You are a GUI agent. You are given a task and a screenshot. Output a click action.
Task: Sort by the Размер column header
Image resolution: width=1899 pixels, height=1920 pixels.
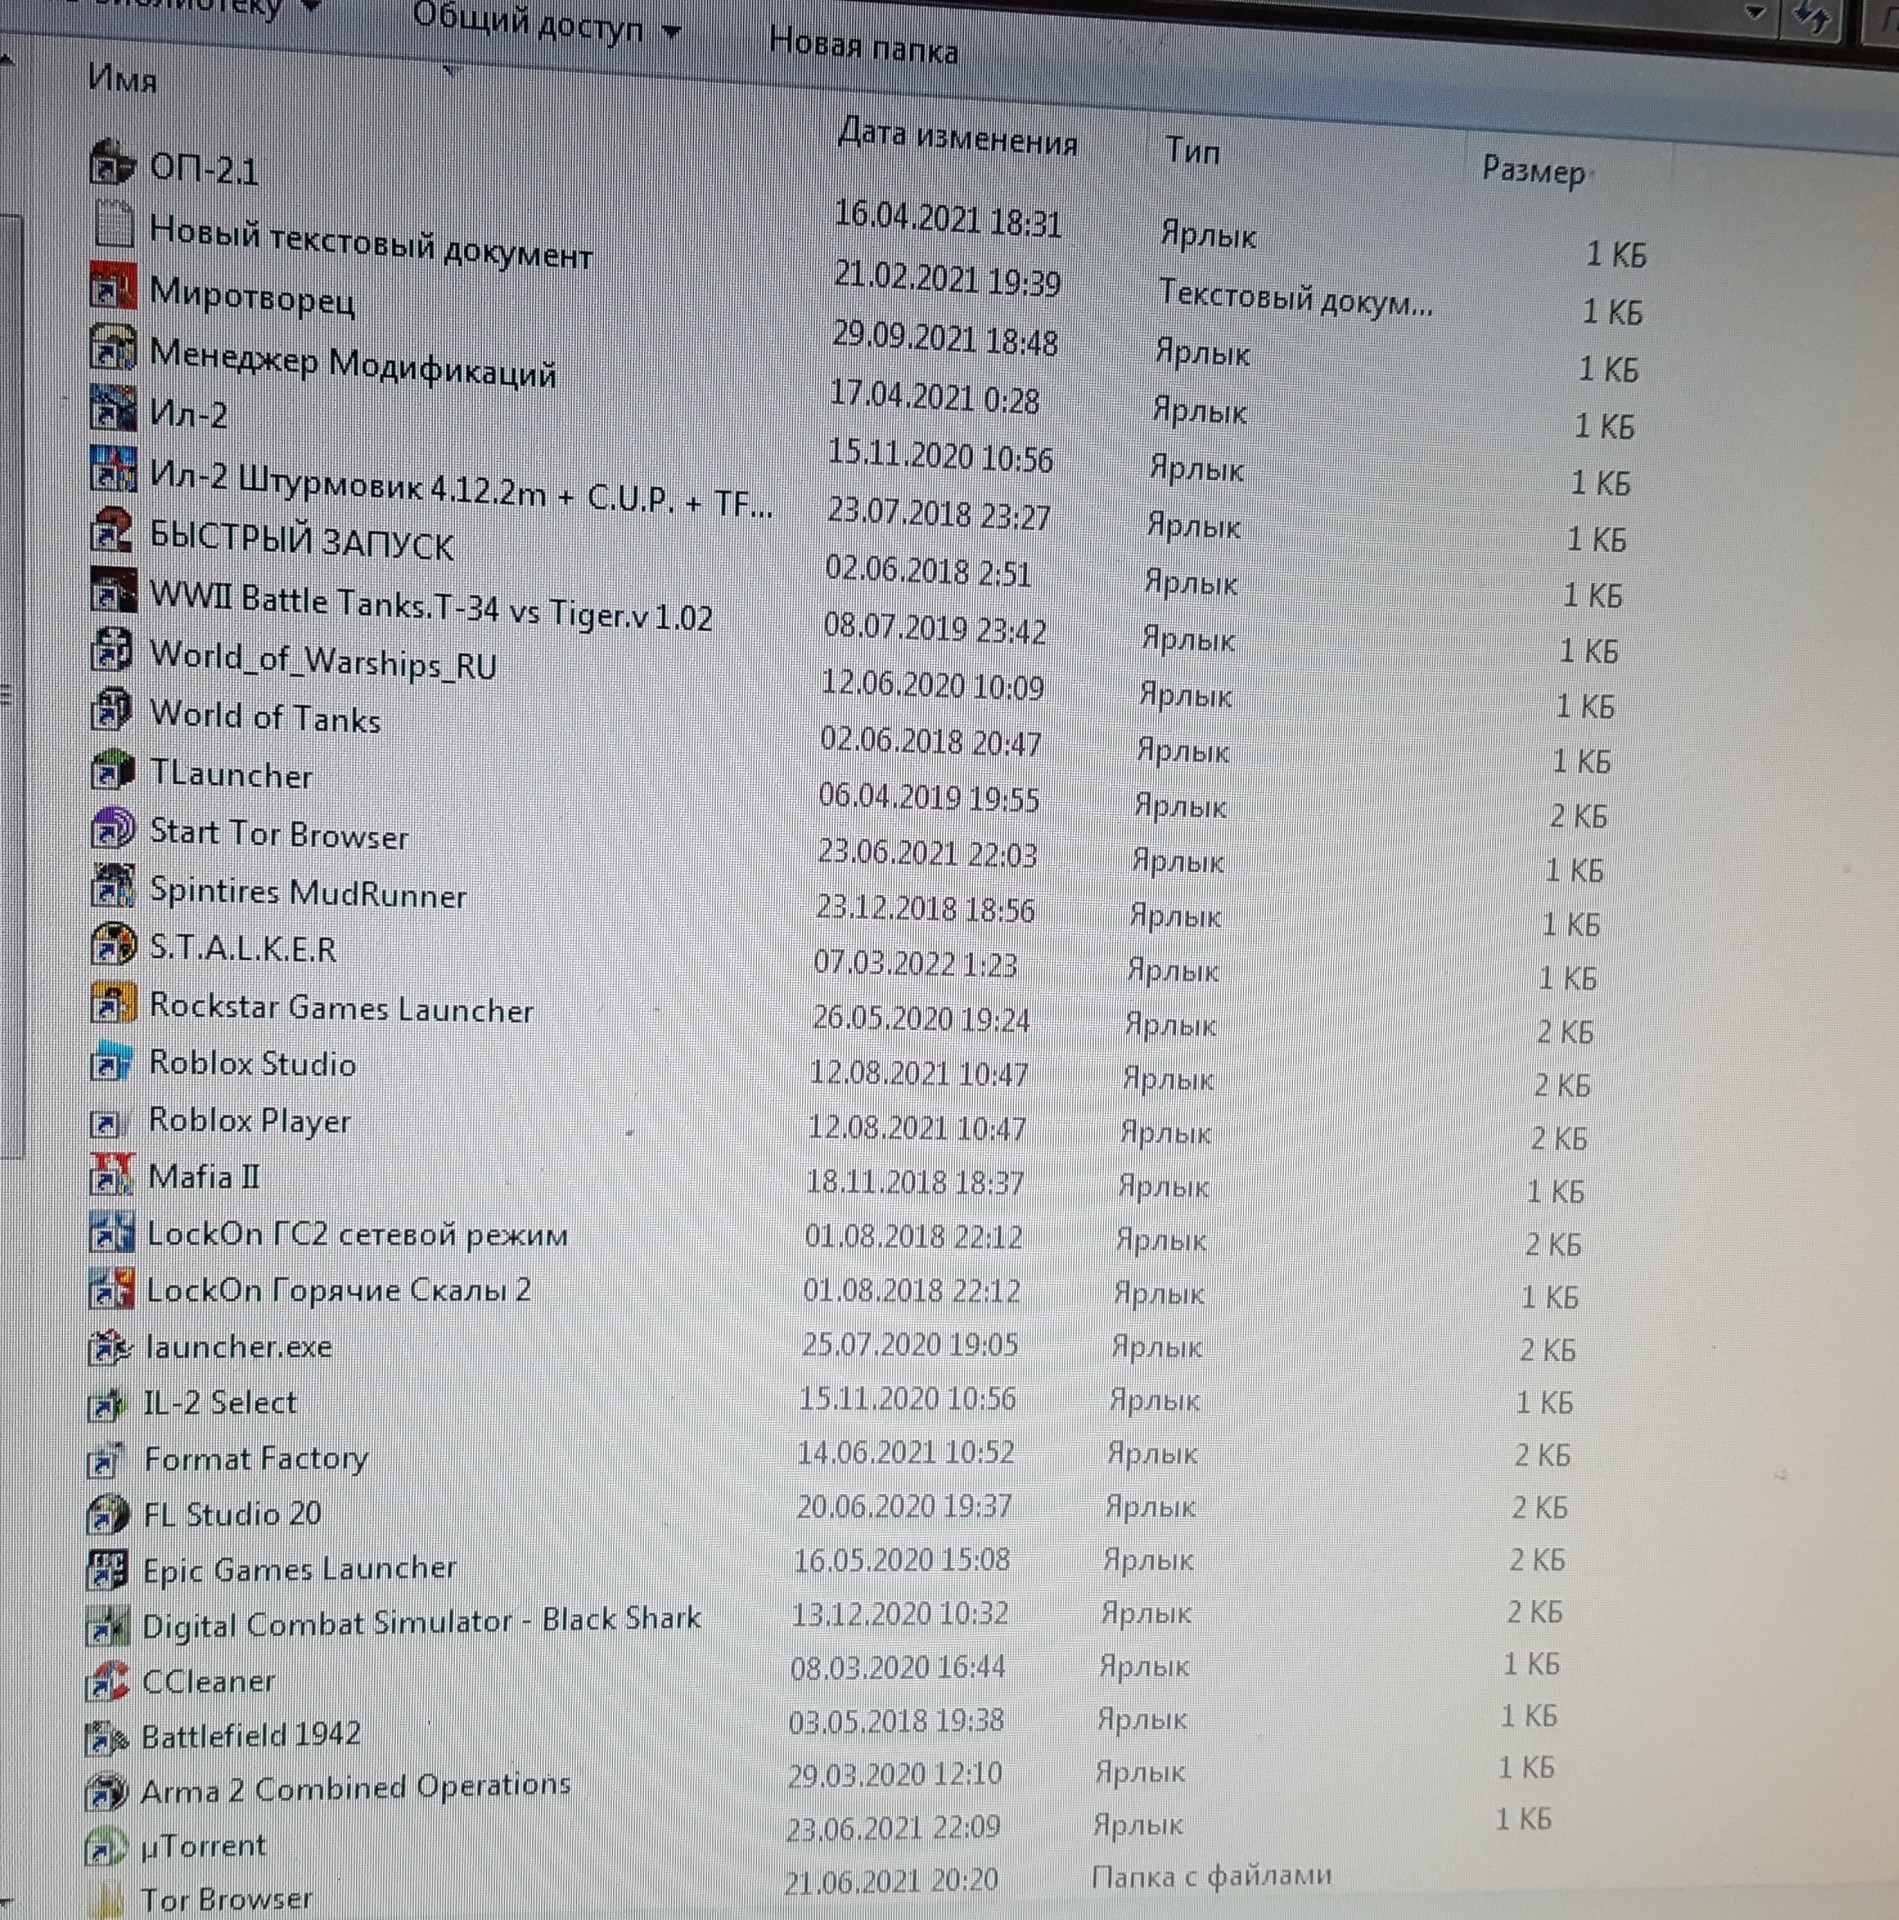point(1533,170)
